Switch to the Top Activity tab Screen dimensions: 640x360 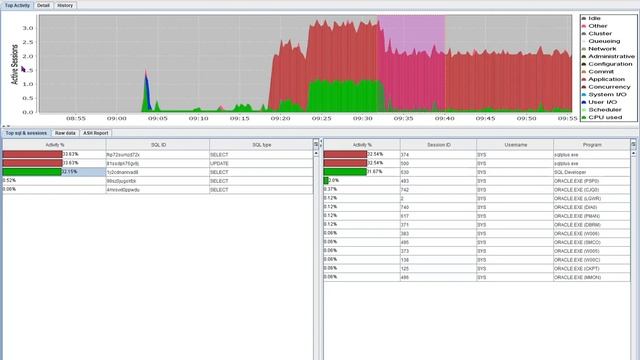pos(17,5)
